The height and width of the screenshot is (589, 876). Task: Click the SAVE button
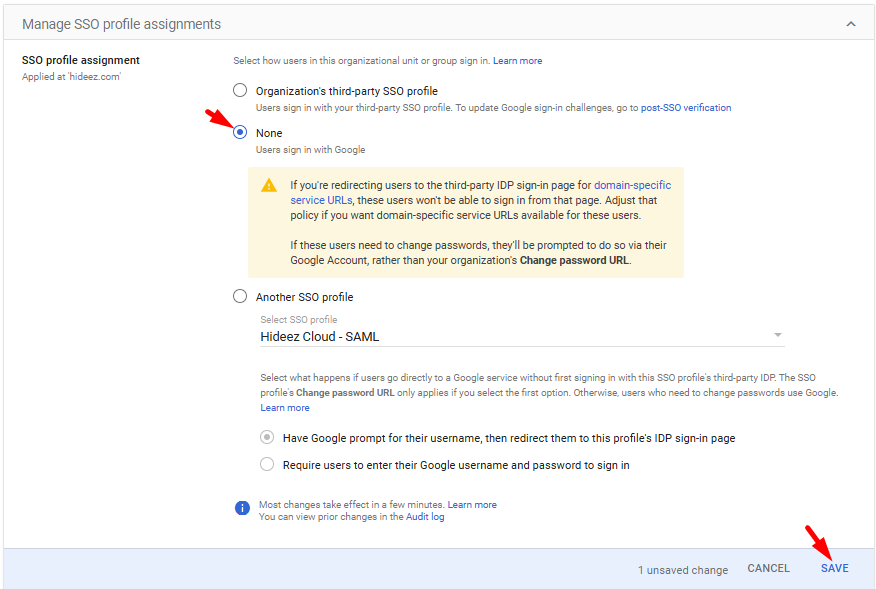pos(834,568)
